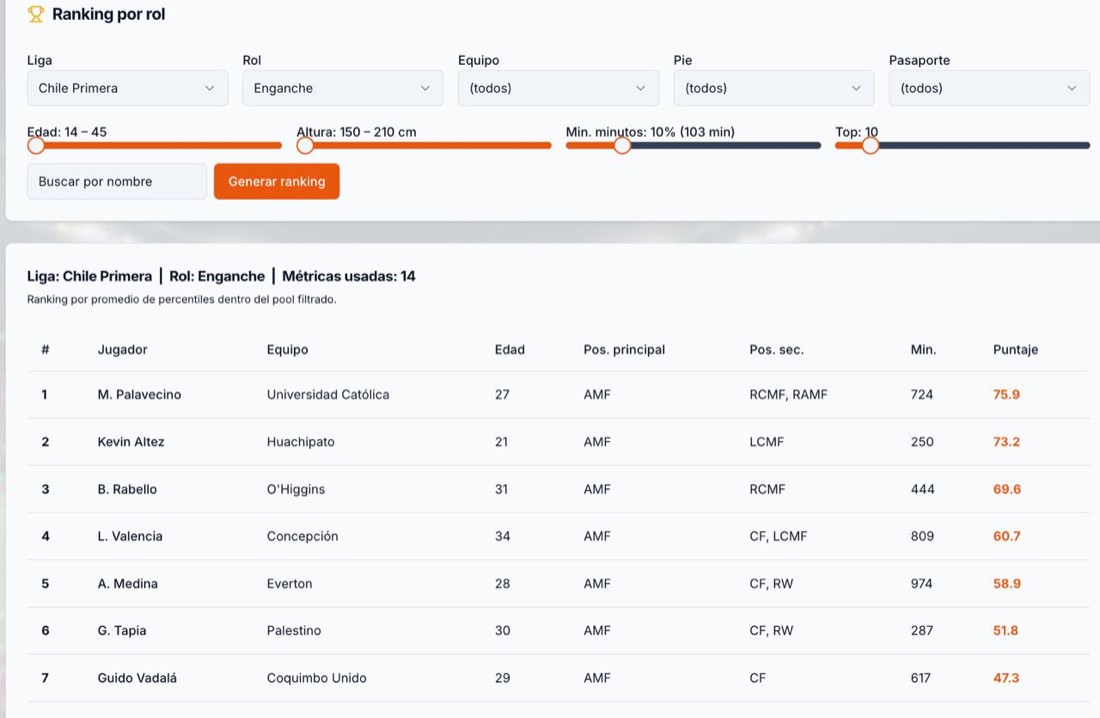Image resolution: width=1100 pixels, height=718 pixels.
Task: Click the Métricas usadas: 14 text
Action: (x=349, y=277)
